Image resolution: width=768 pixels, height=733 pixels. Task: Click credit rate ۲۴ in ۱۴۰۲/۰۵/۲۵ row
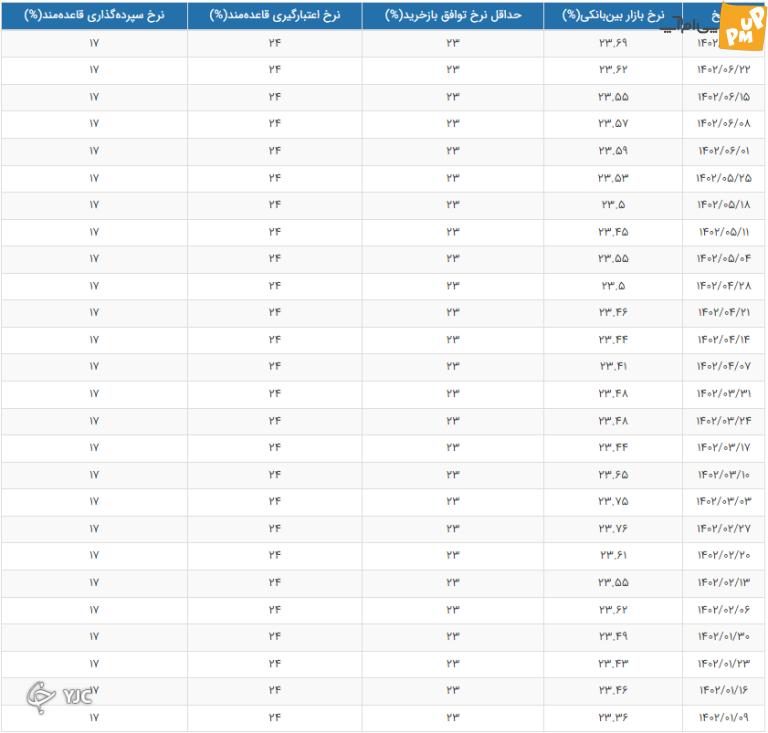tap(275, 178)
